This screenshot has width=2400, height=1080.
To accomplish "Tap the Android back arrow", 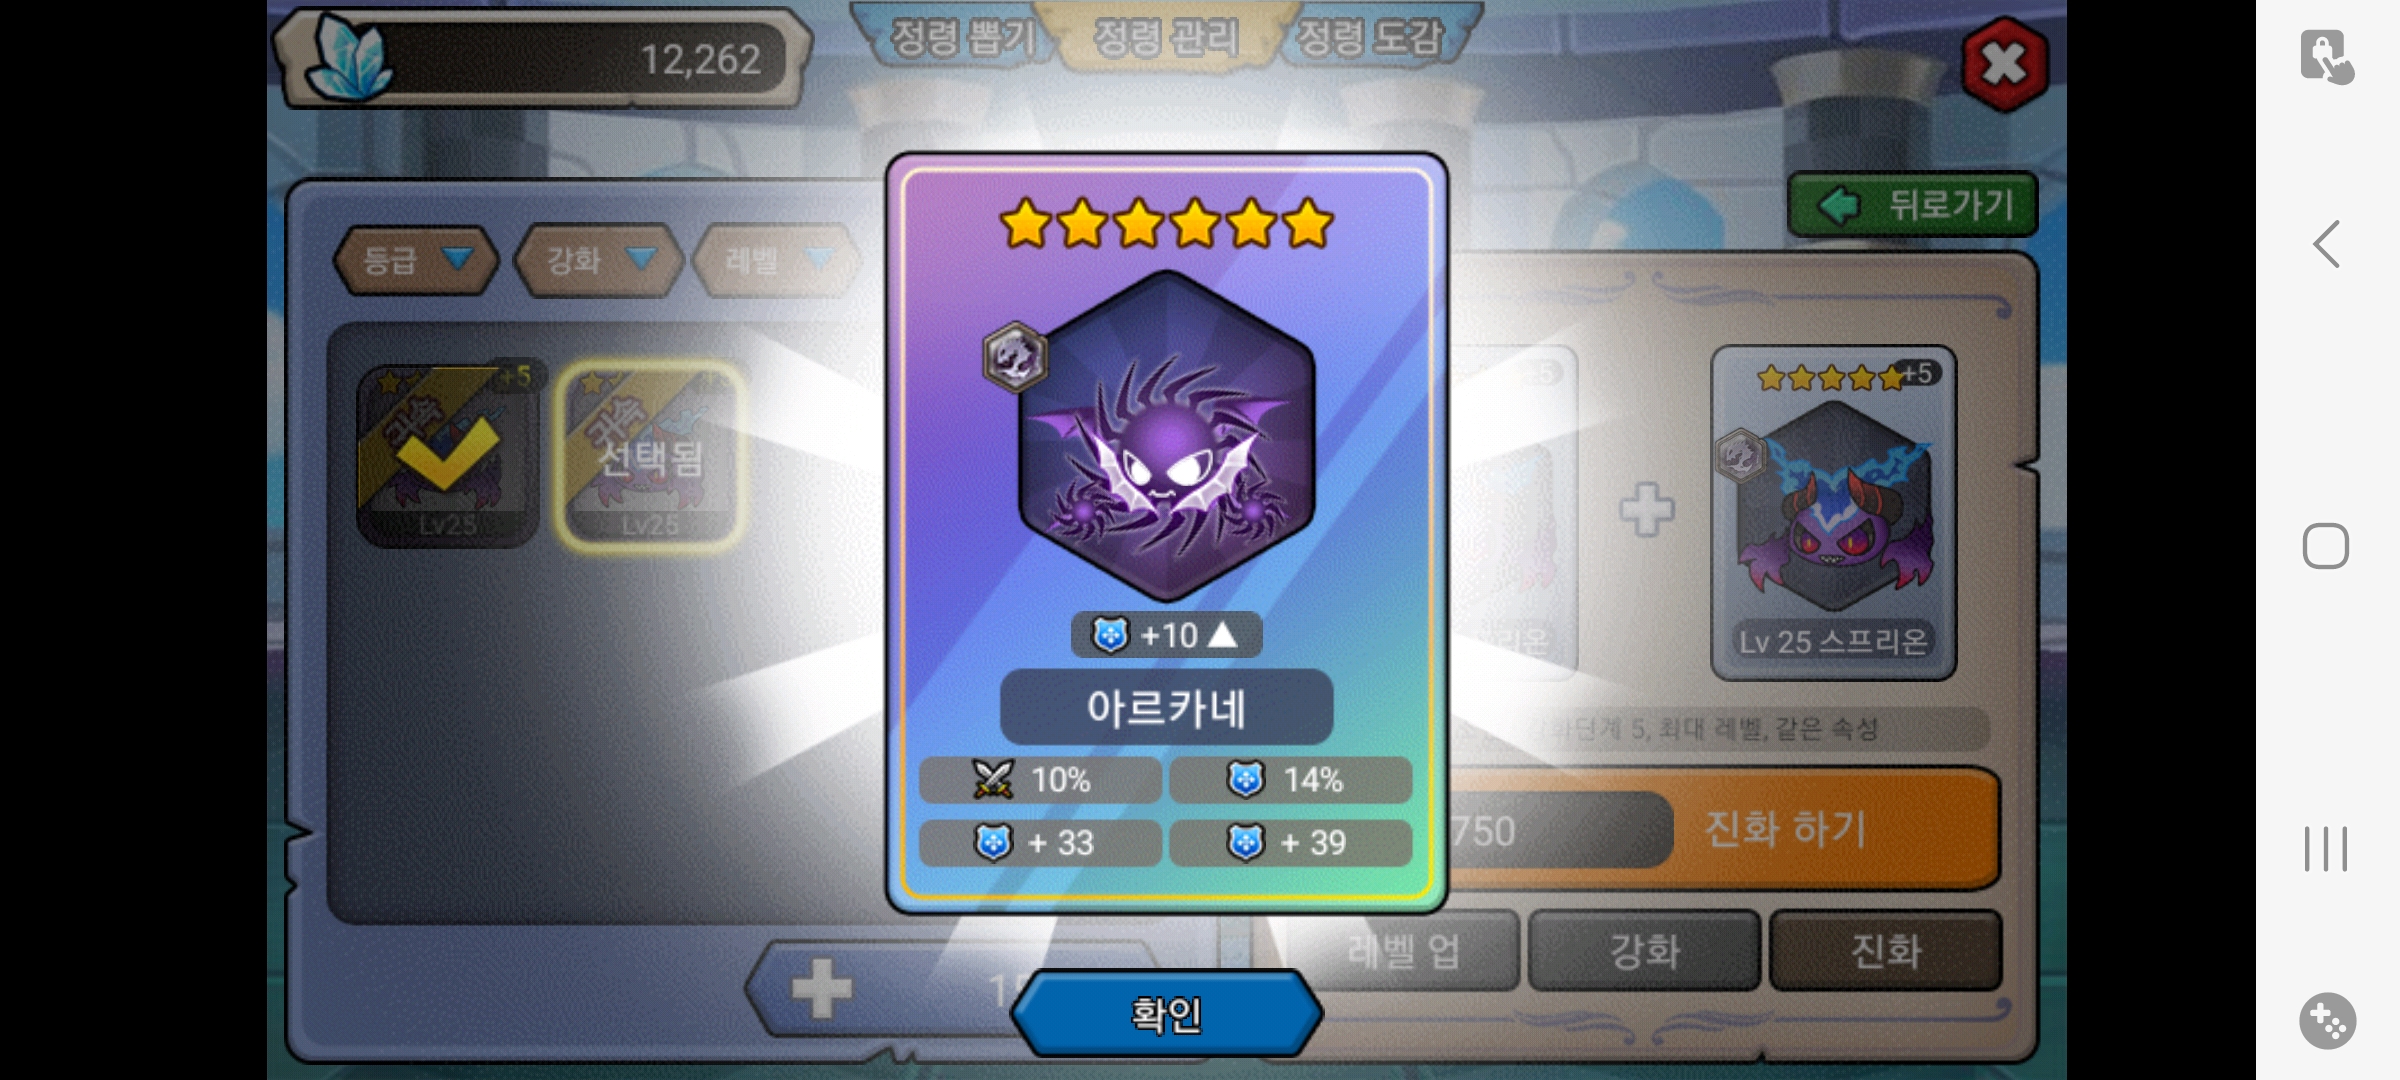I will click(2326, 244).
